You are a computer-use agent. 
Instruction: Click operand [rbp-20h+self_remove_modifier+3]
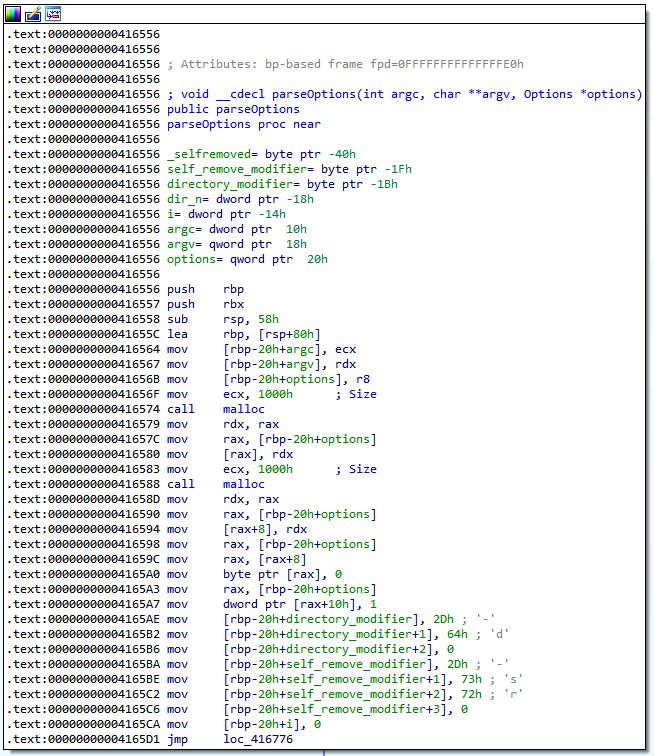(x=335, y=709)
